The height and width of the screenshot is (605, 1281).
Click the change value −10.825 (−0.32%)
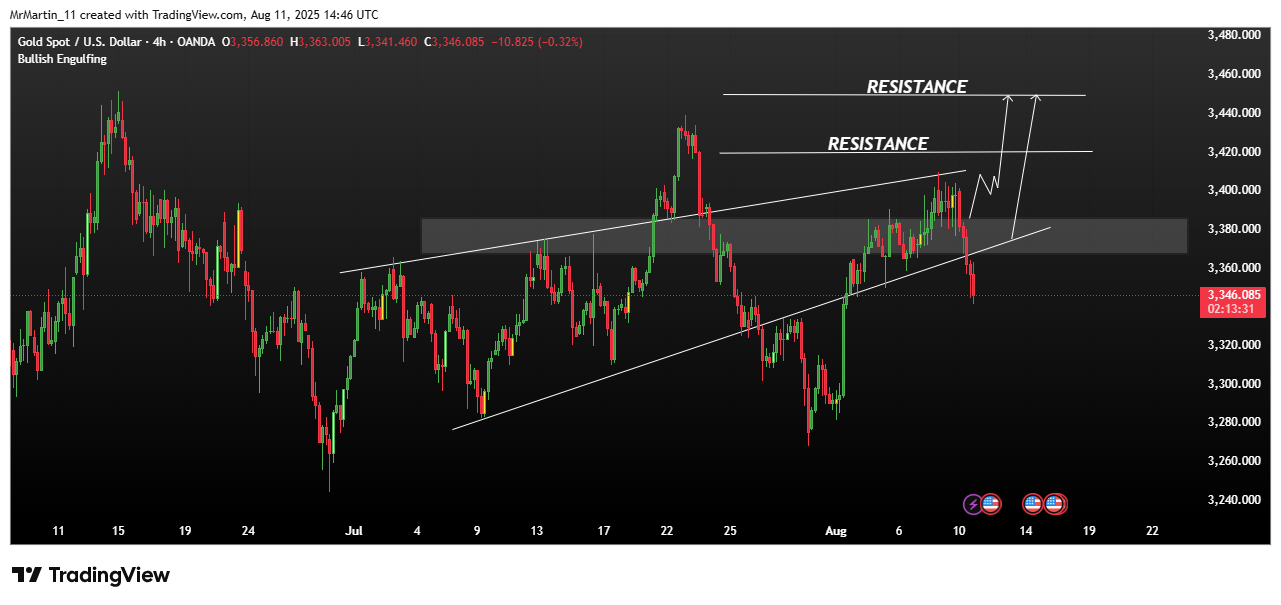click(536, 42)
